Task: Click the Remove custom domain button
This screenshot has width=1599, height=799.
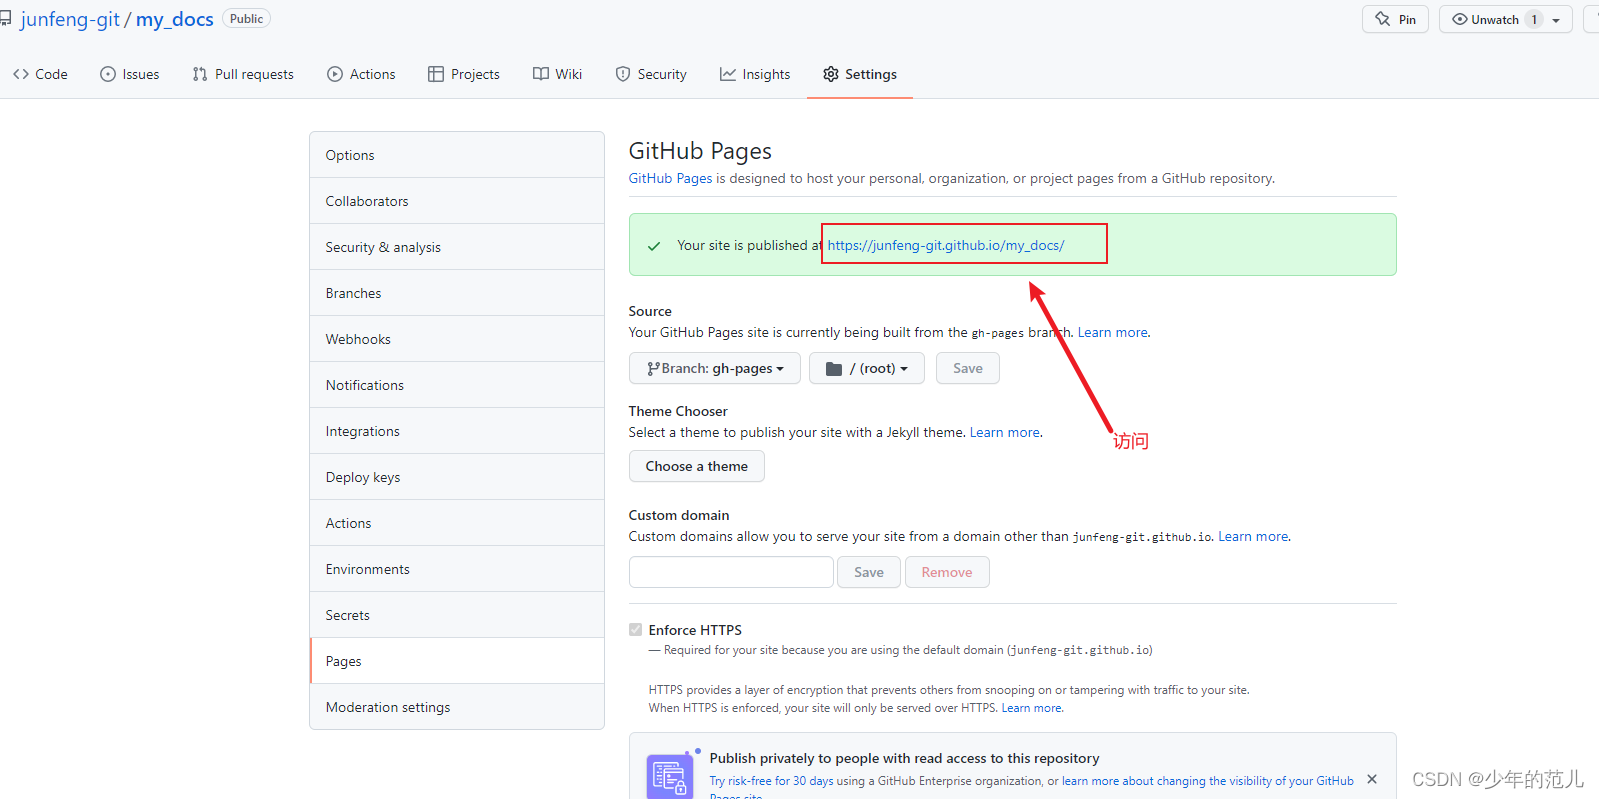Action: click(x=946, y=572)
